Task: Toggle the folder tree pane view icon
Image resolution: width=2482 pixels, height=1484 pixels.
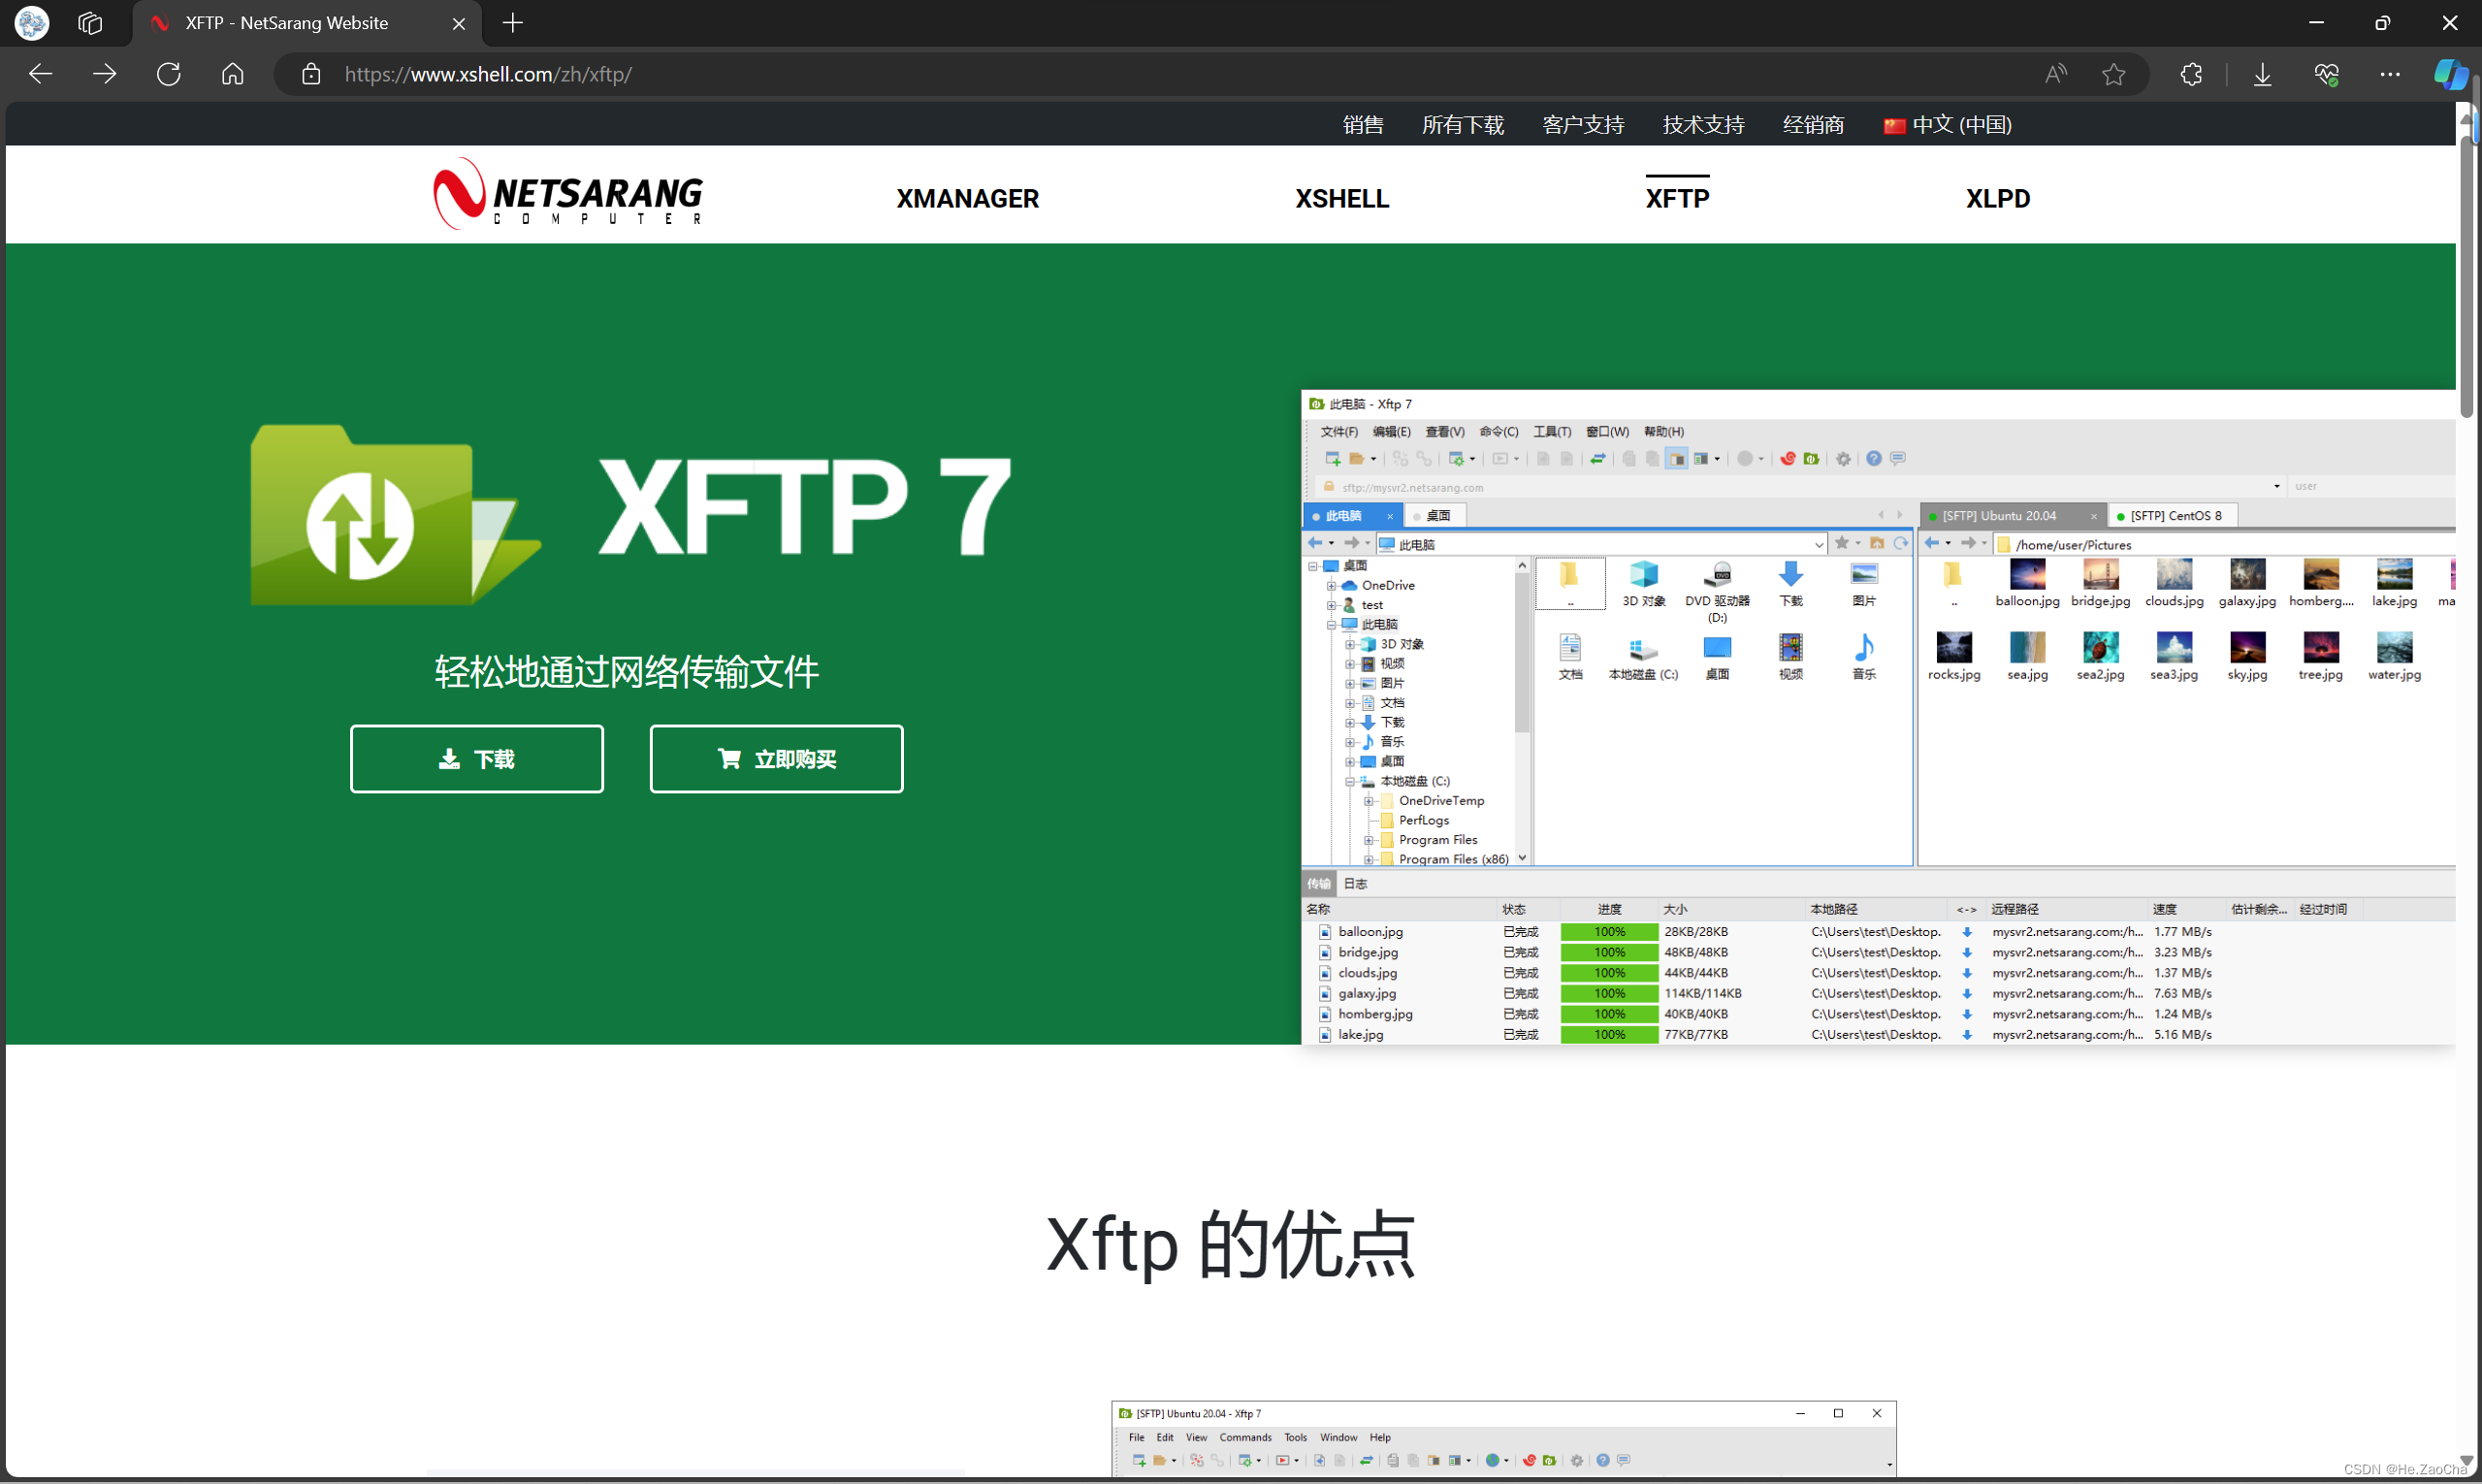Action: pyautogui.click(x=1678, y=459)
